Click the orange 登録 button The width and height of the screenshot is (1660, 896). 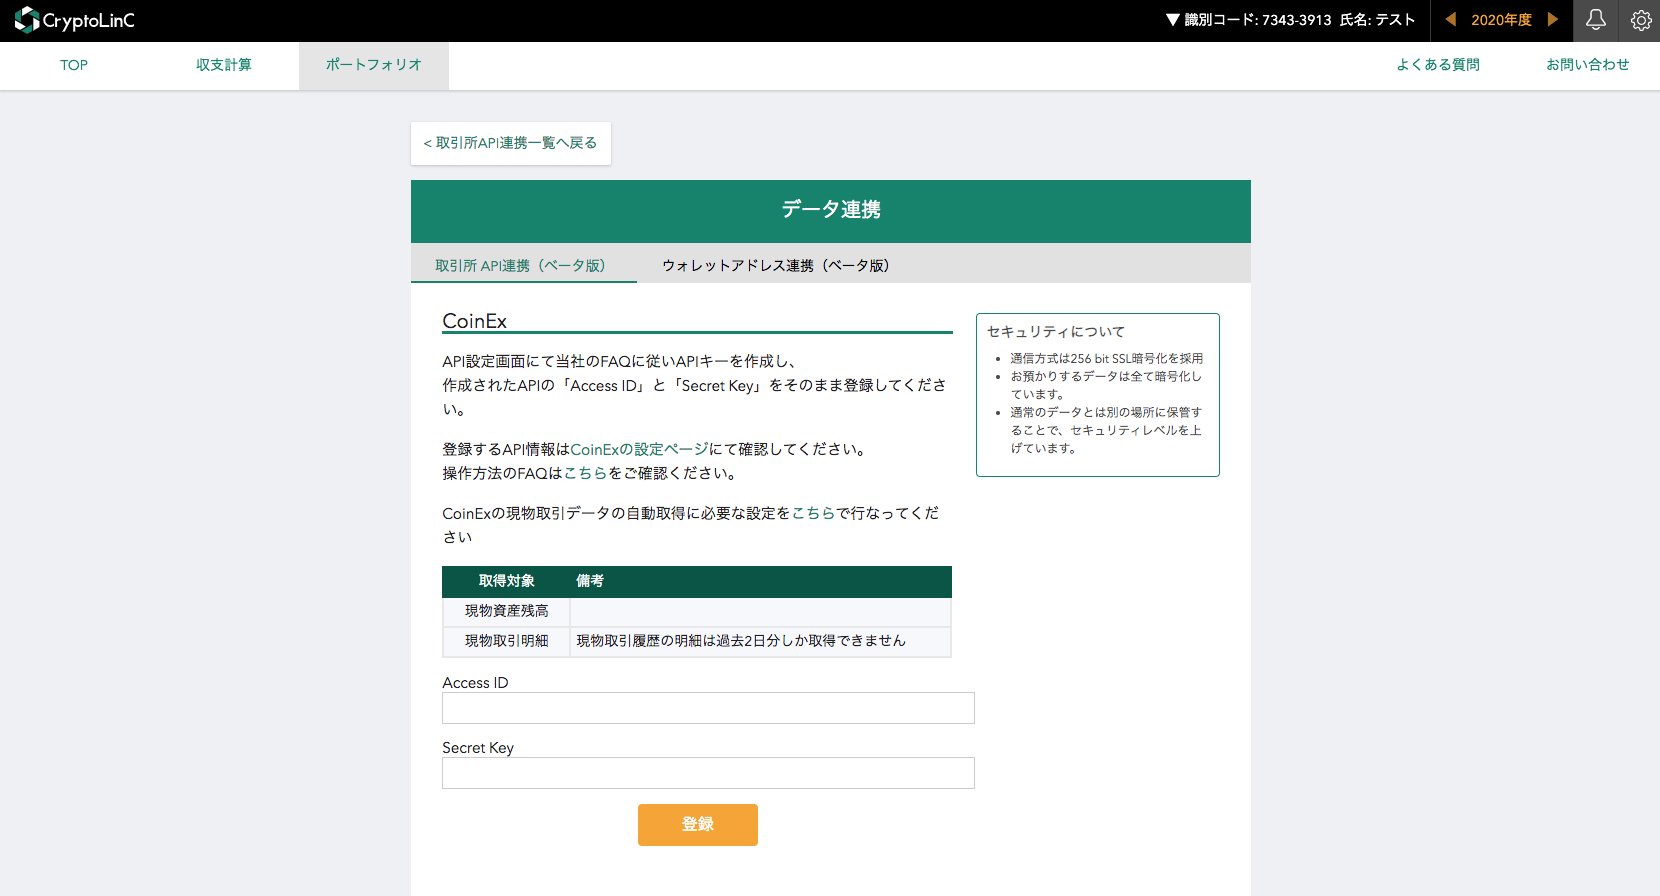[698, 825]
